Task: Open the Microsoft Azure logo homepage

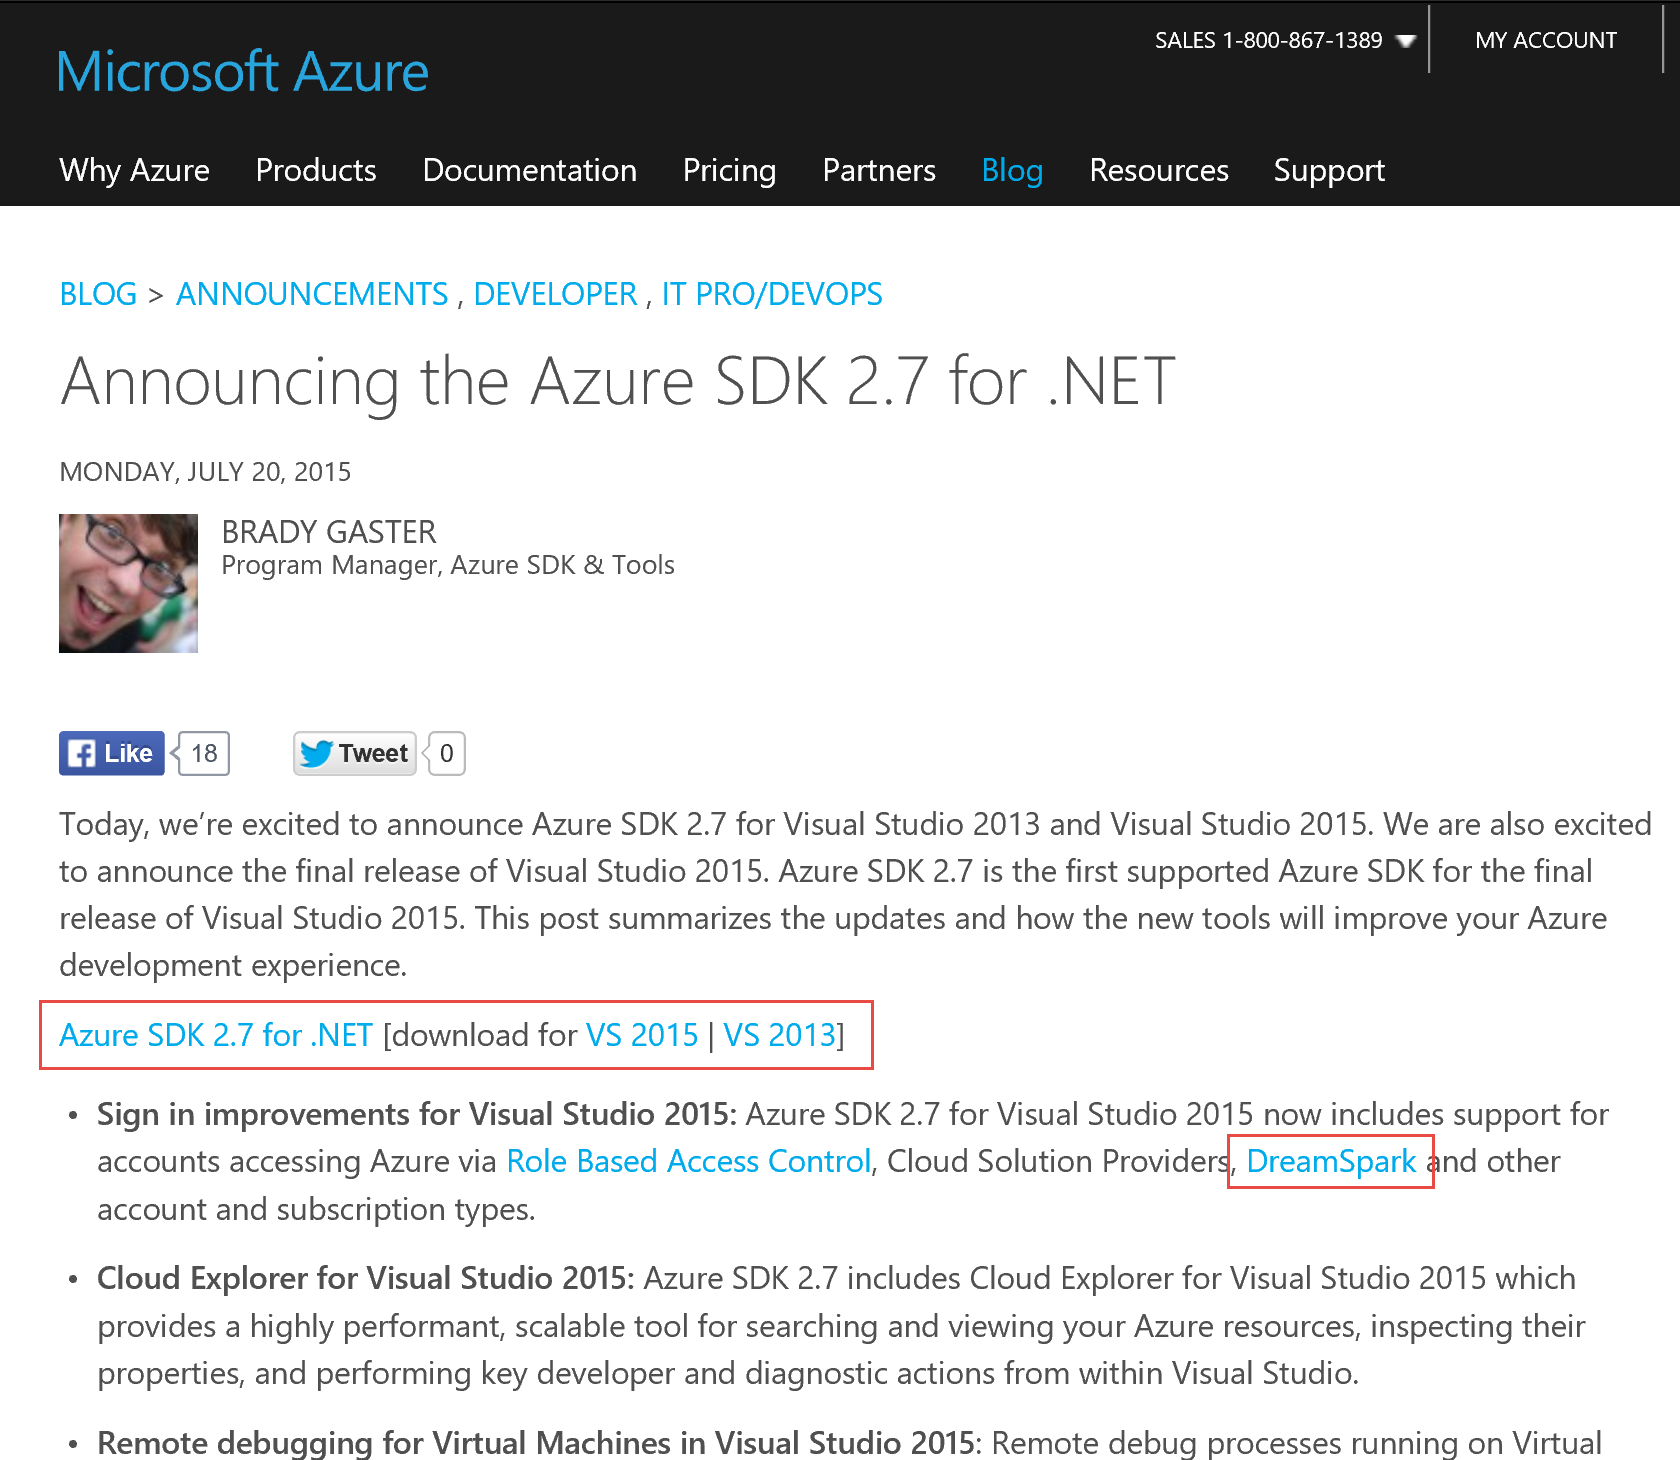Action: pyautogui.click(x=243, y=72)
